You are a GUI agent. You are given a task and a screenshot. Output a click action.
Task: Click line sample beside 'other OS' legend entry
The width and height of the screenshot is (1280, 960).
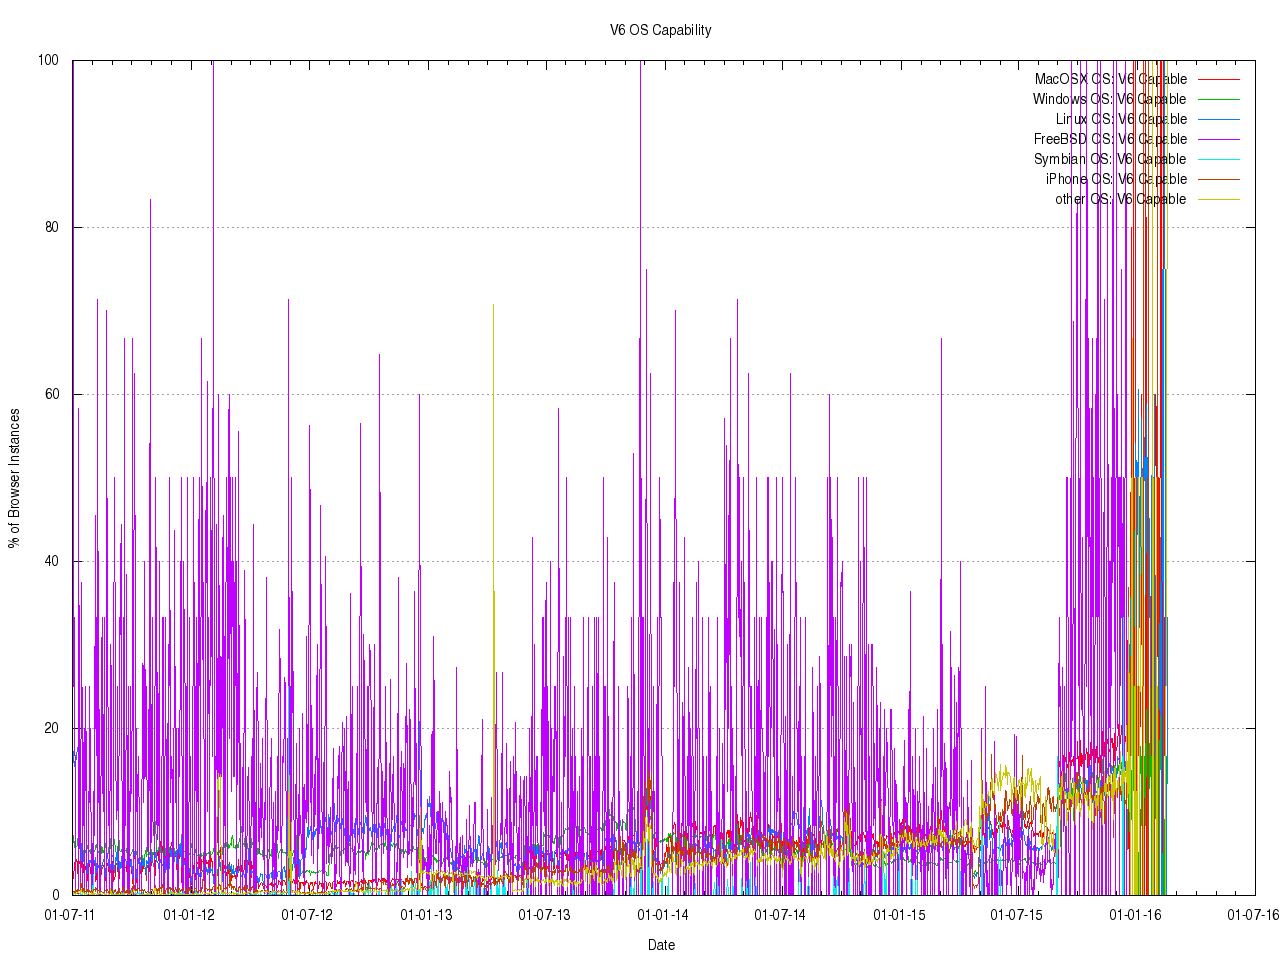pos(1218,199)
